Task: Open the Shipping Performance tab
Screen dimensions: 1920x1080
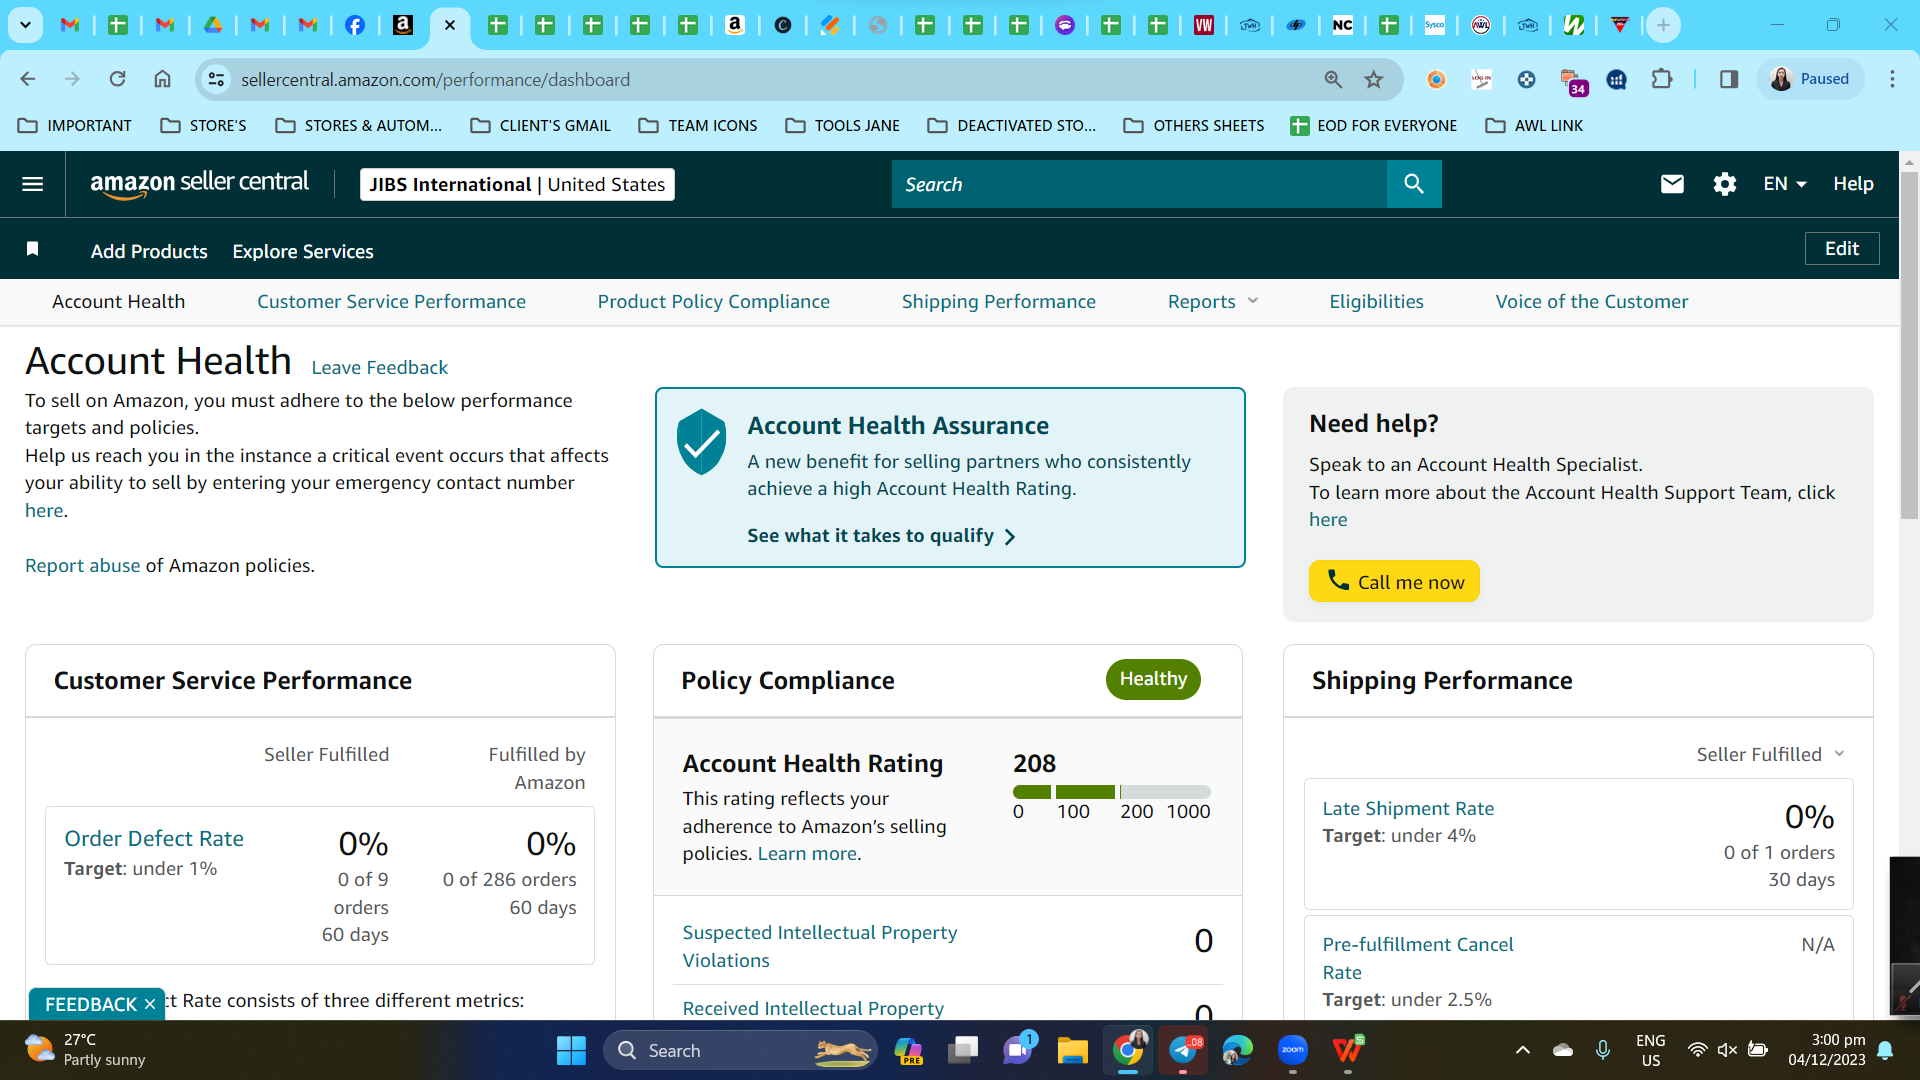Action: (999, 302)
